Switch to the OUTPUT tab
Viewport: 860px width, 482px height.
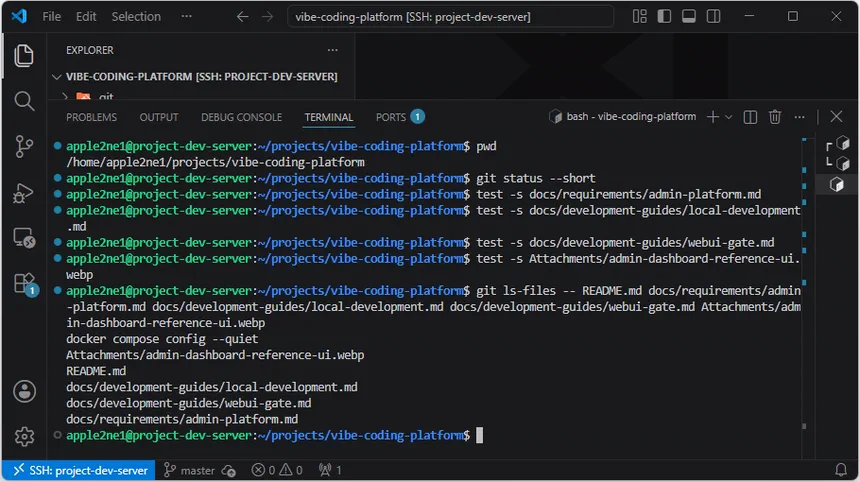point(159,117)
